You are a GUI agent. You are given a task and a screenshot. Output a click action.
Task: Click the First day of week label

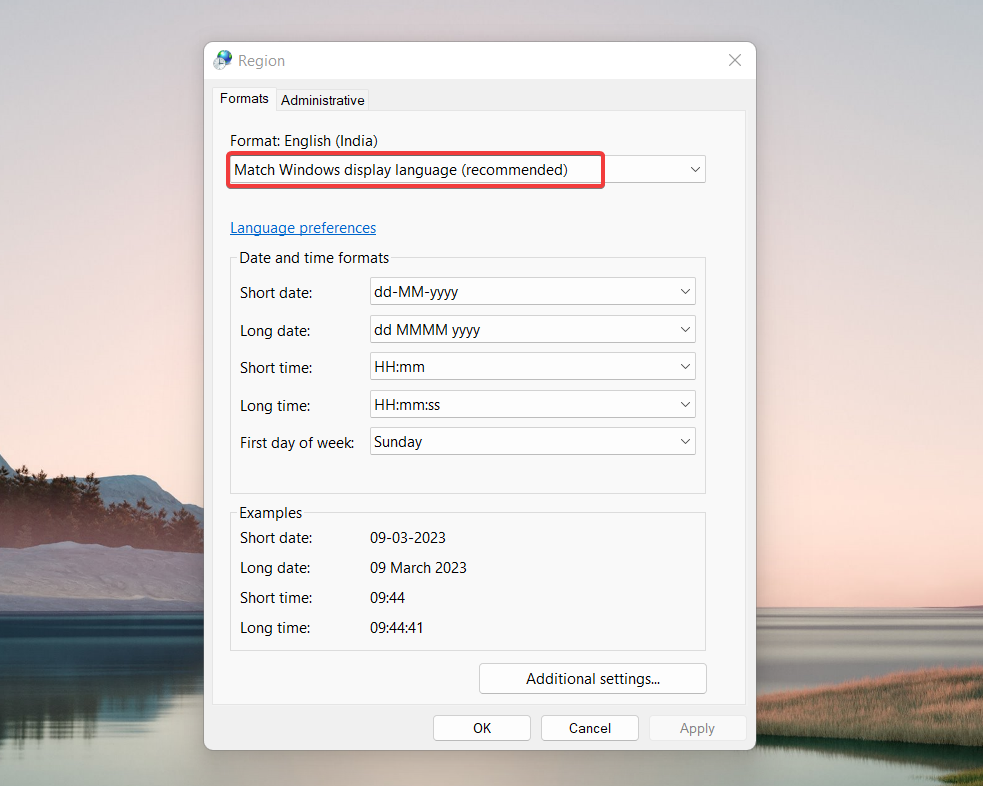click(297, 443)
